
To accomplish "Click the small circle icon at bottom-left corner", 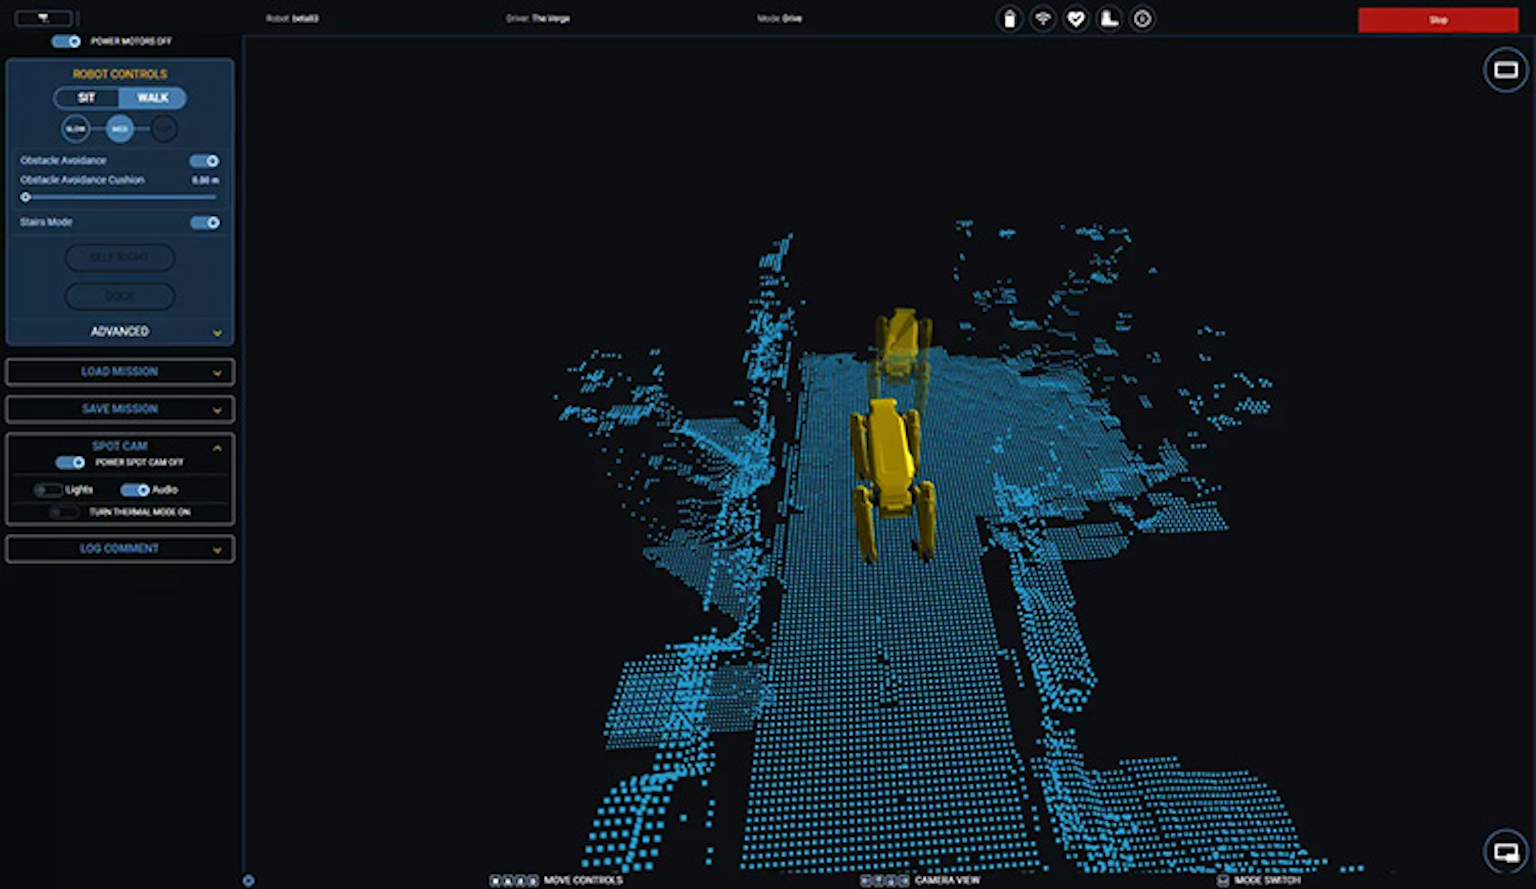I will pyautogui.click(x=248, y=881).
